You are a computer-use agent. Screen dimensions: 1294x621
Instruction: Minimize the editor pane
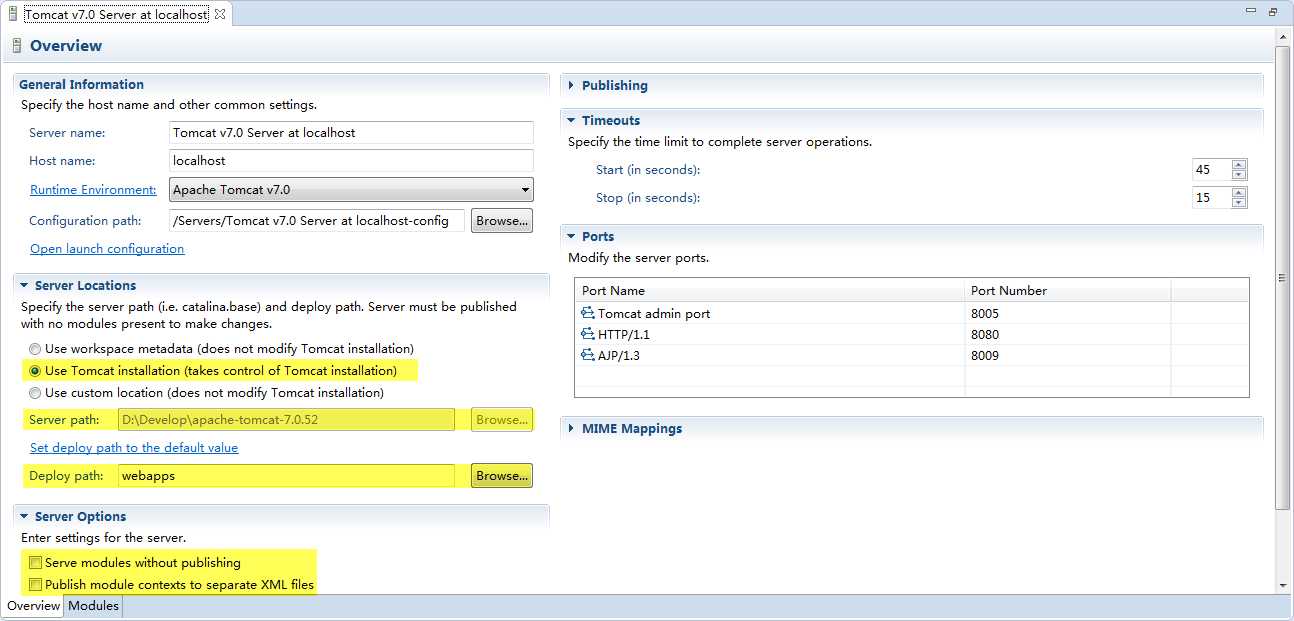[1251, 12]
